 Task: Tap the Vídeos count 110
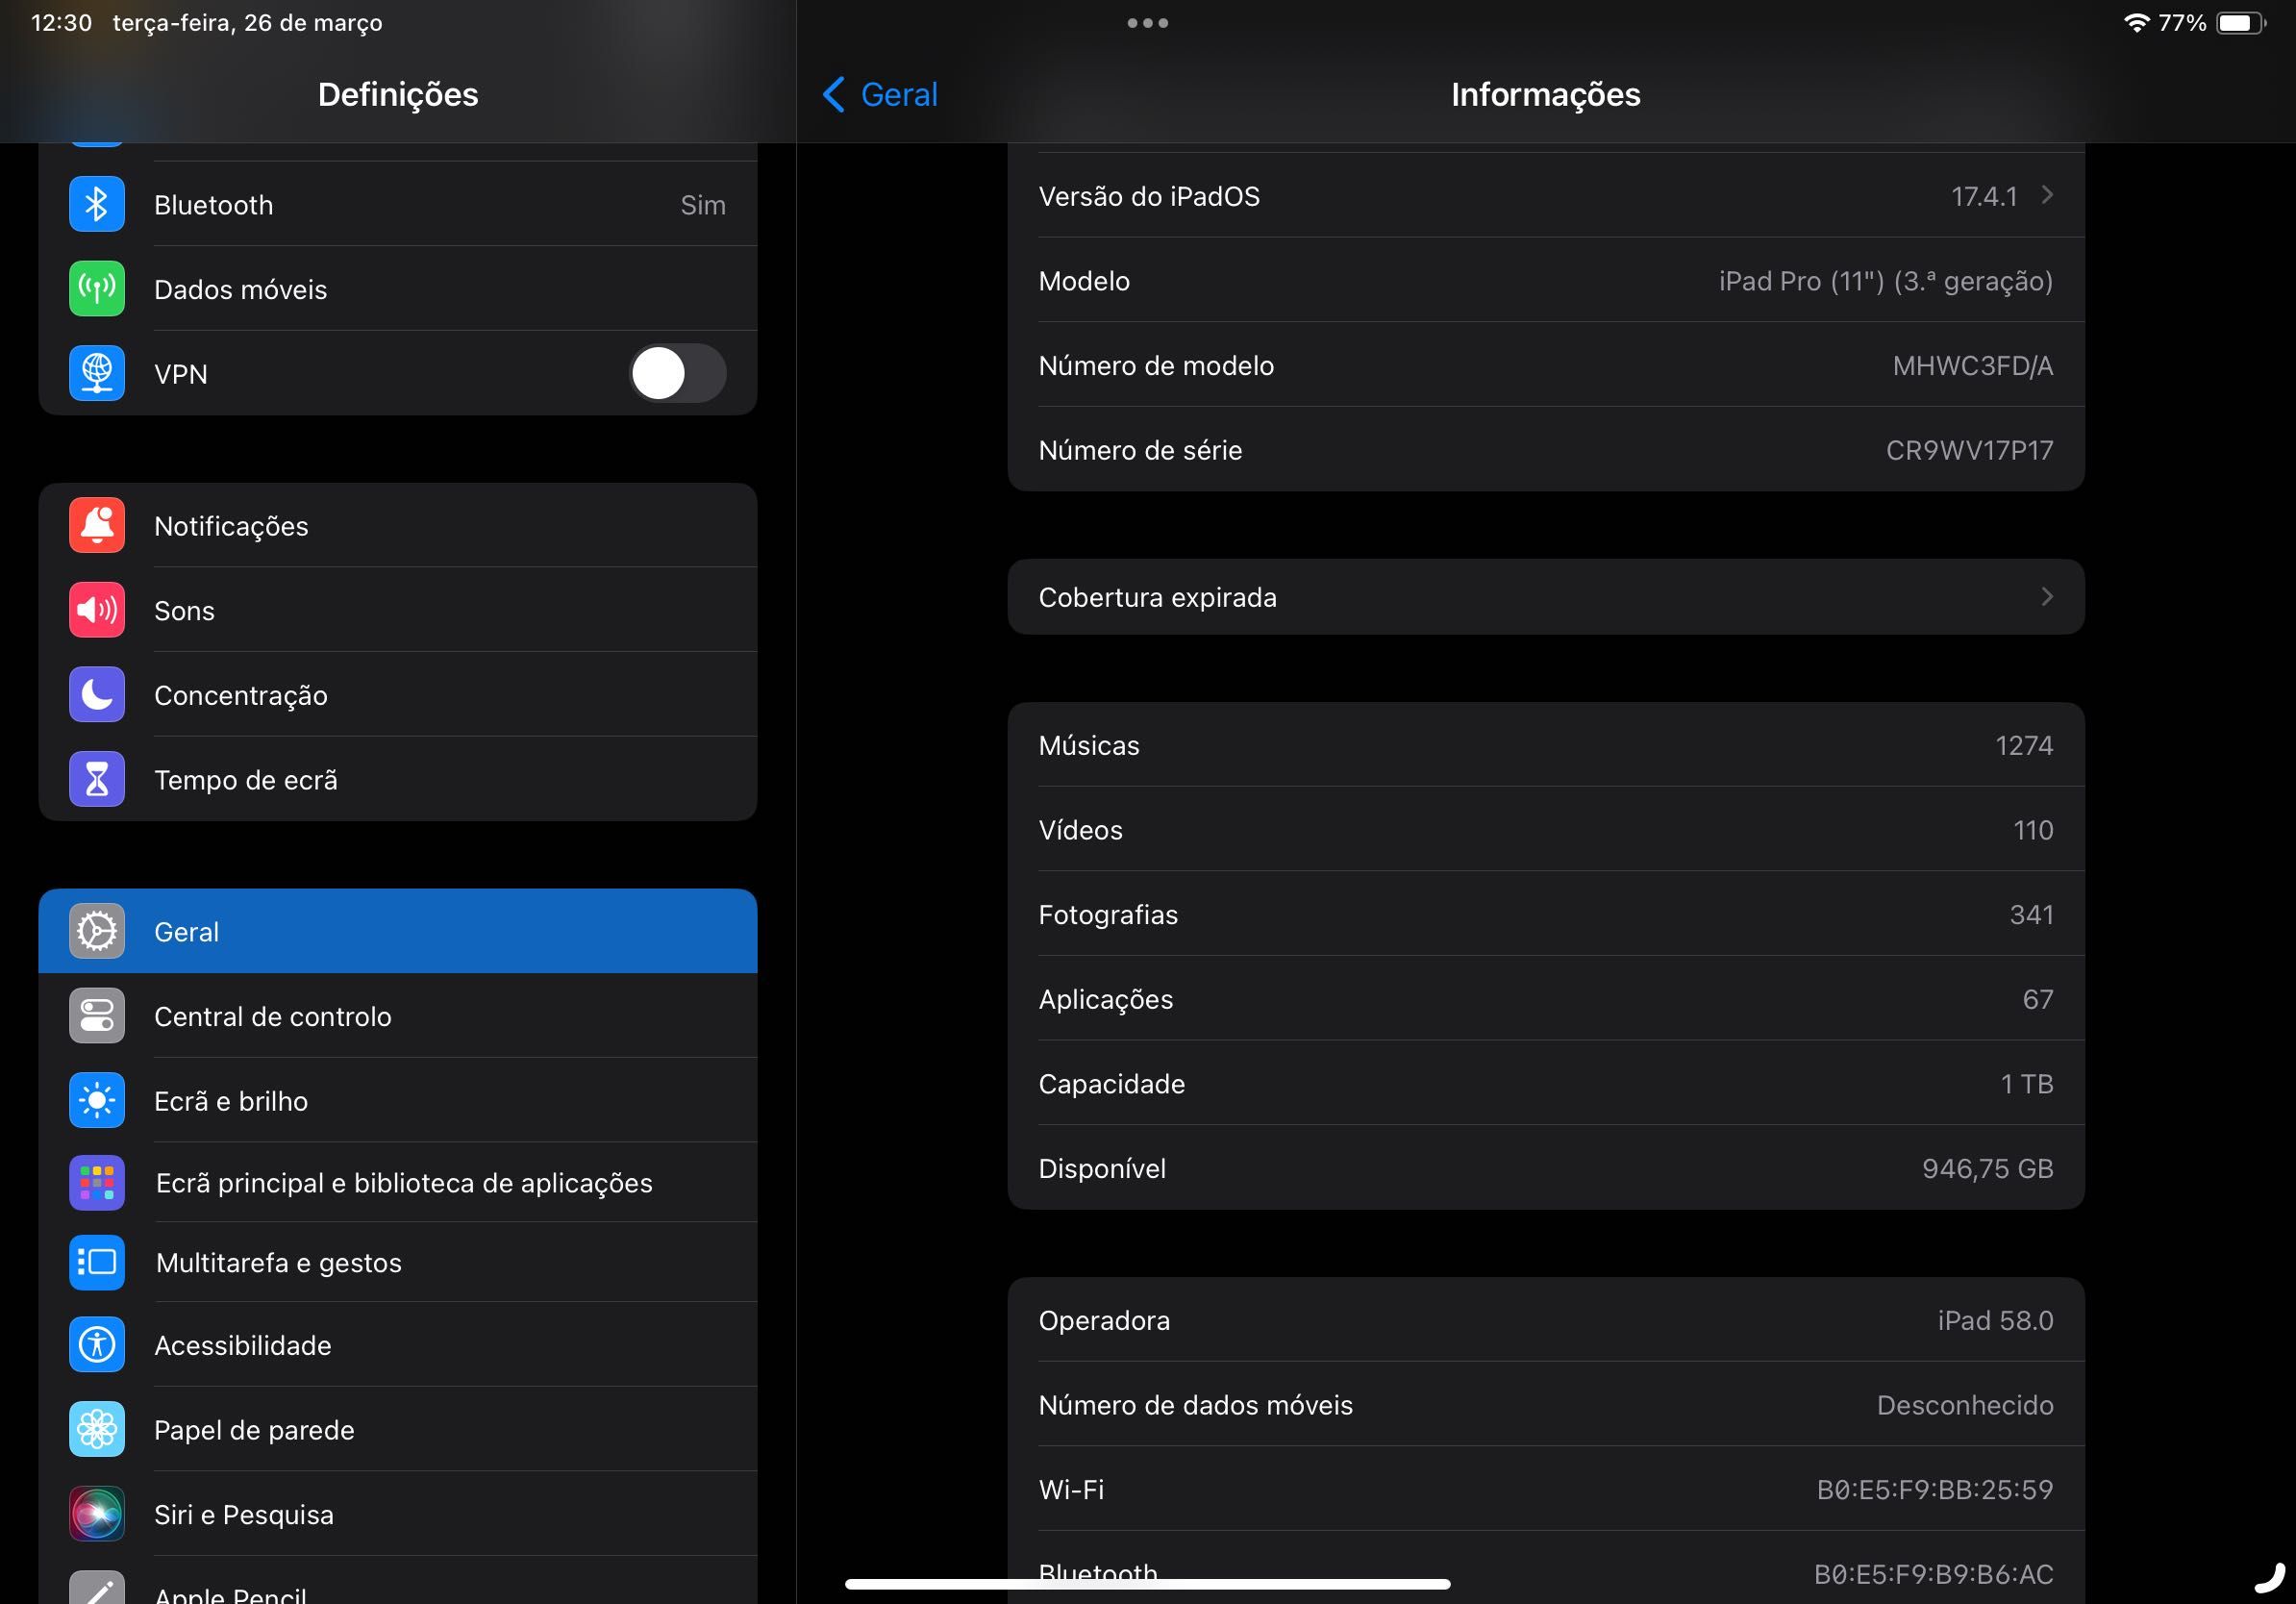pos(2033,830)
